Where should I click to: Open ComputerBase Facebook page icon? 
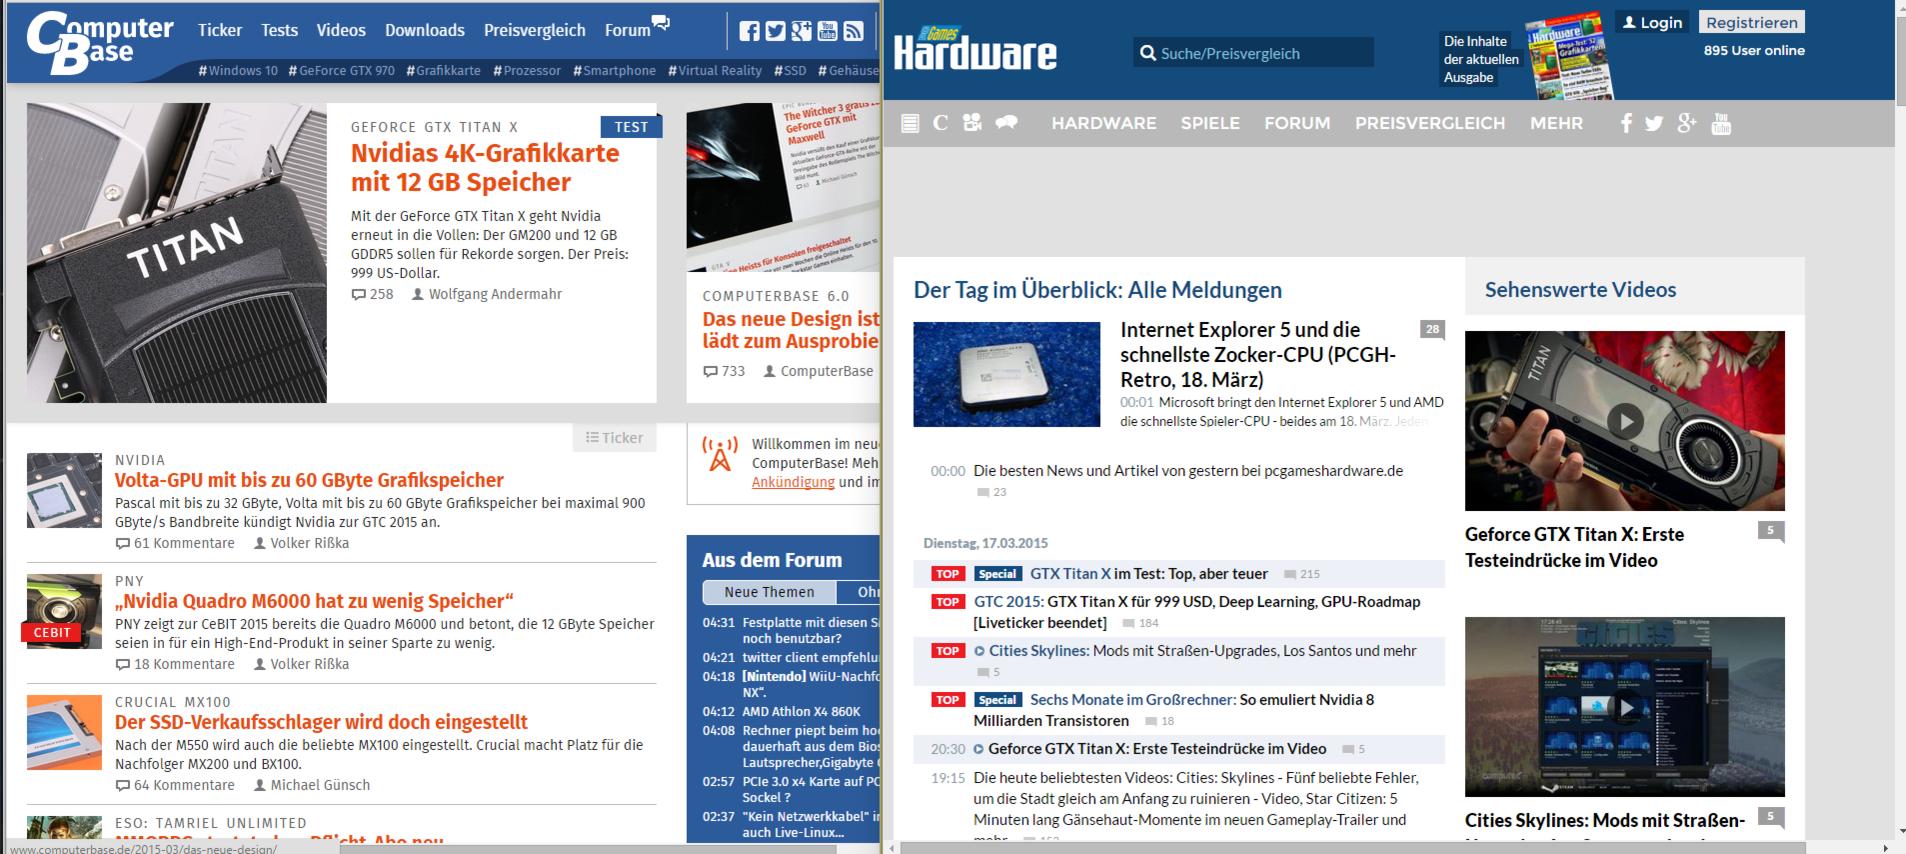[x=749, y=31]
